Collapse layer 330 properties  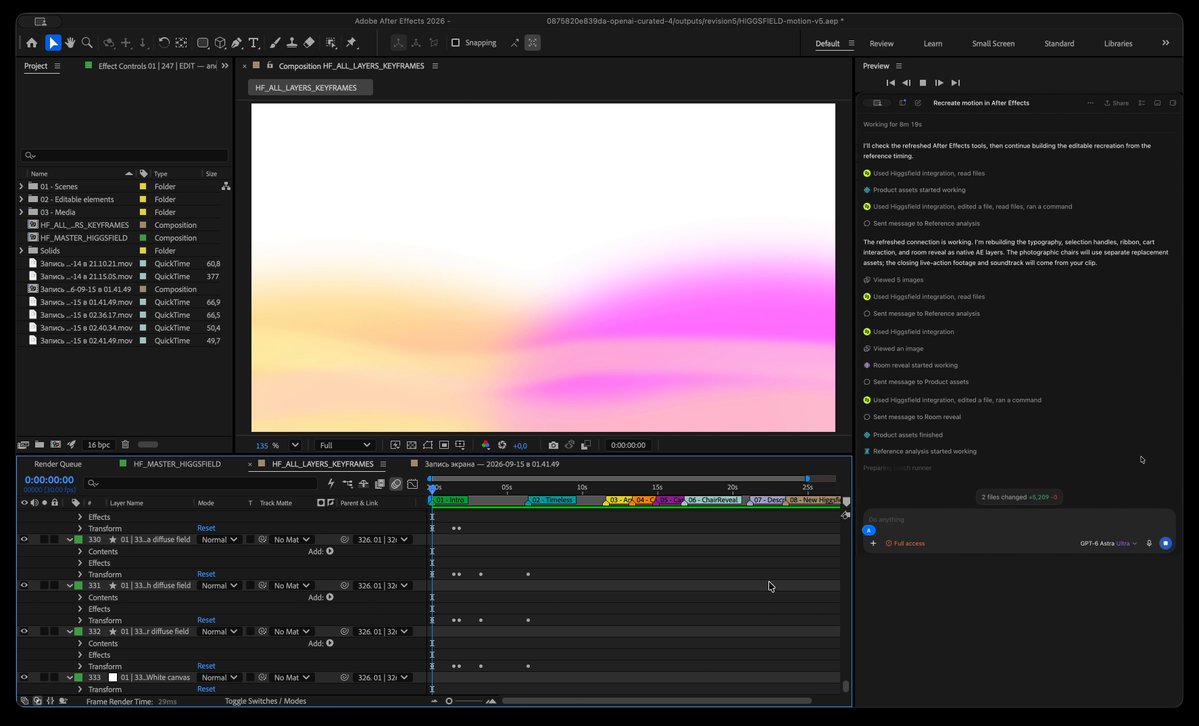point(70,539)
